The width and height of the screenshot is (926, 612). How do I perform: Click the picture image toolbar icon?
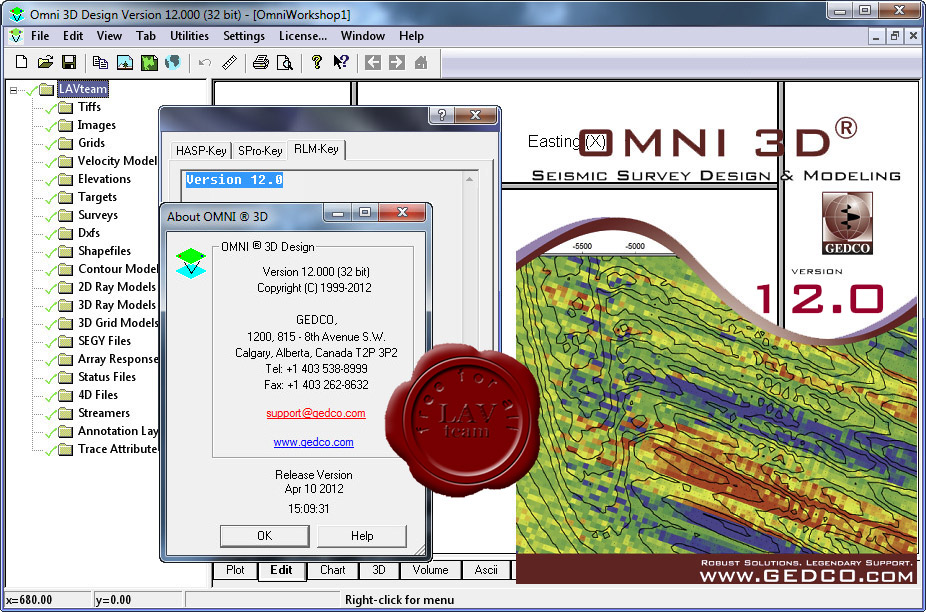pos(125,62)
